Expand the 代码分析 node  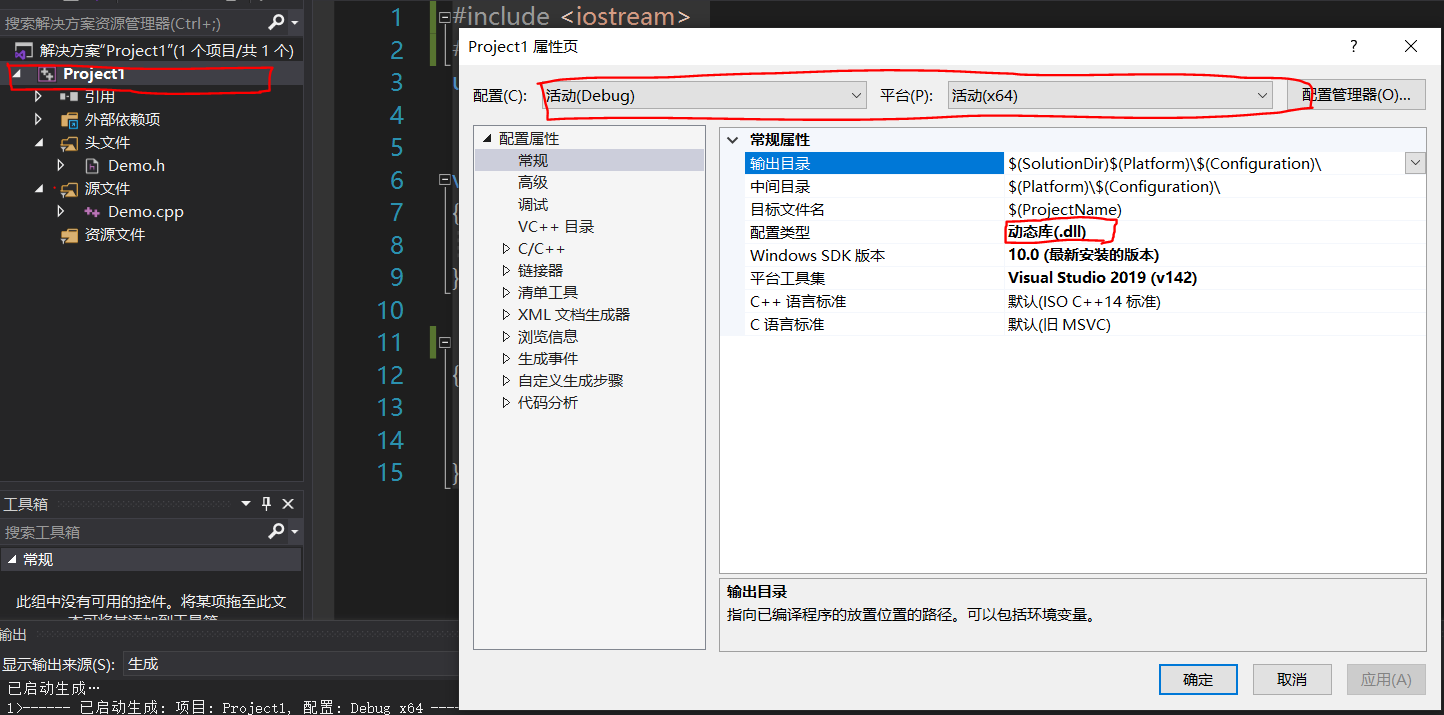[506, 403]
